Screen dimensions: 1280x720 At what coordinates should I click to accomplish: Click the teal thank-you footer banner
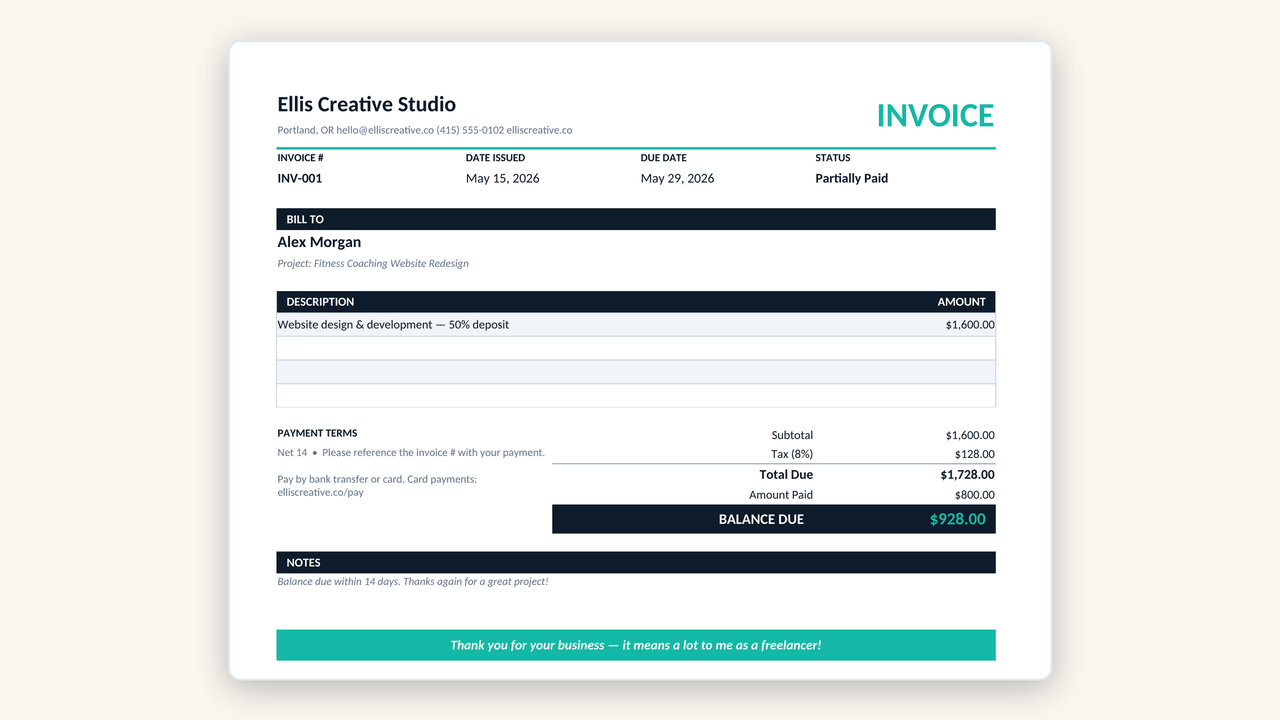tap(636, 645)
